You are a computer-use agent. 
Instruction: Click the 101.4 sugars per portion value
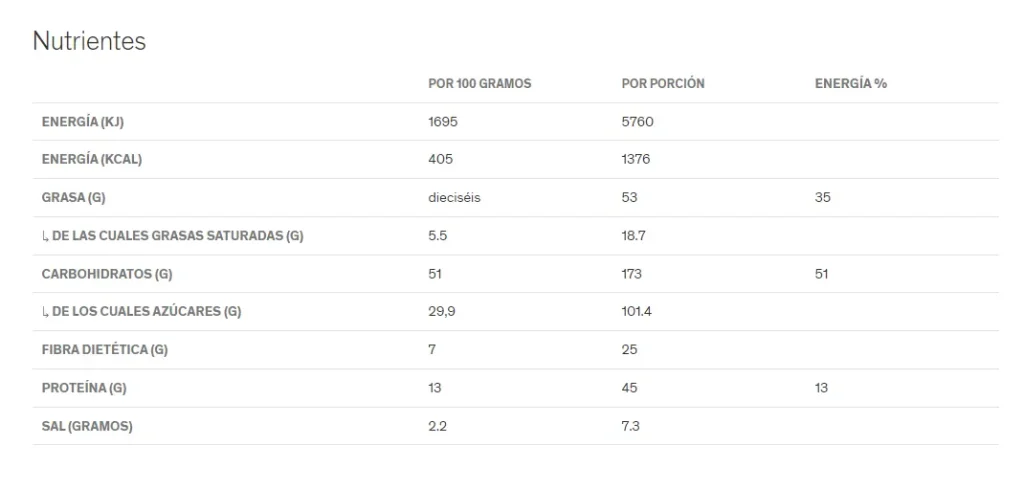click(637, 312)
